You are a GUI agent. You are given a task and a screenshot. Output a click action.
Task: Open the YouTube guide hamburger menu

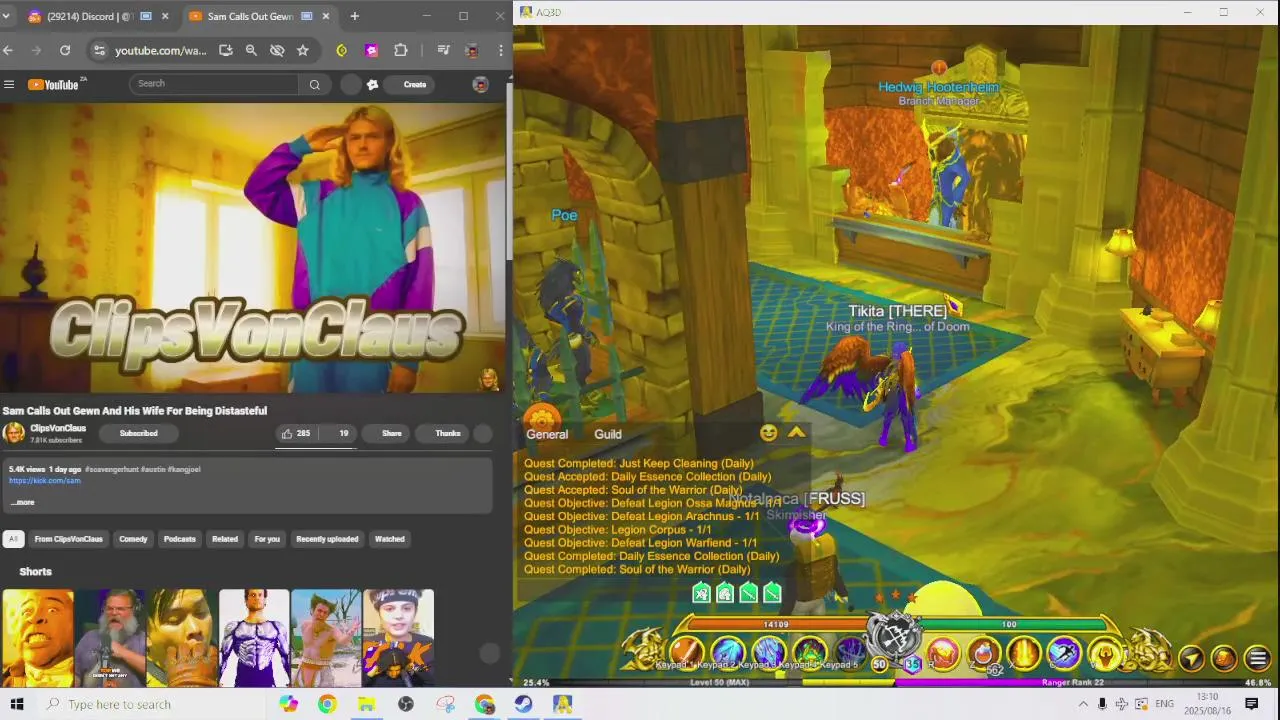[x=9, y=84]
